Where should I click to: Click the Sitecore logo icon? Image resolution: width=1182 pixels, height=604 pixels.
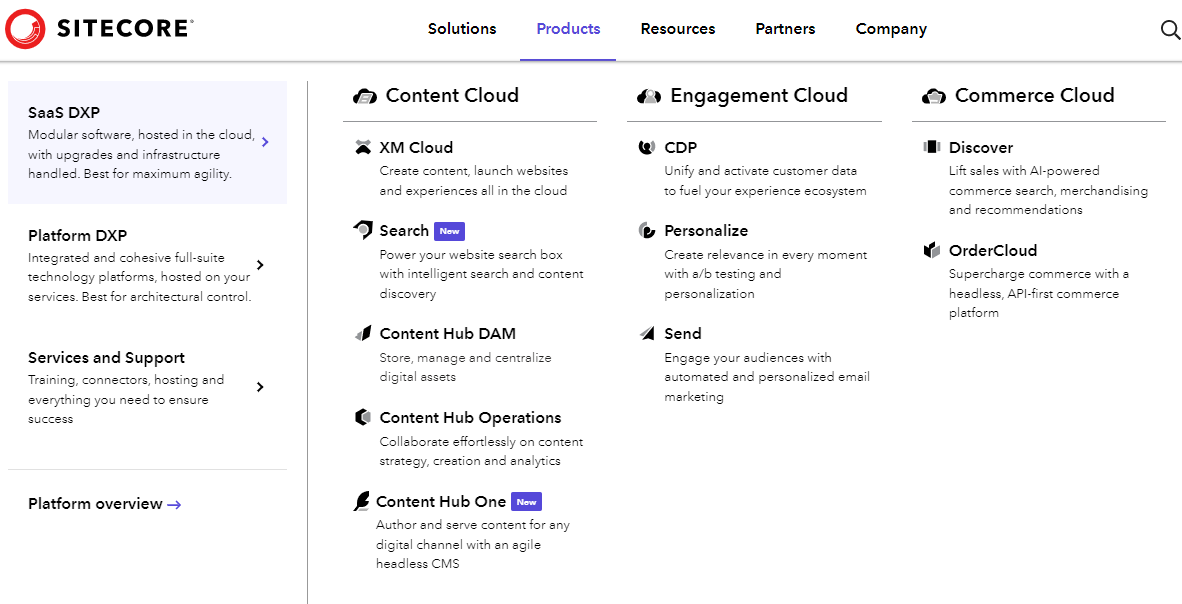point(24,29)
